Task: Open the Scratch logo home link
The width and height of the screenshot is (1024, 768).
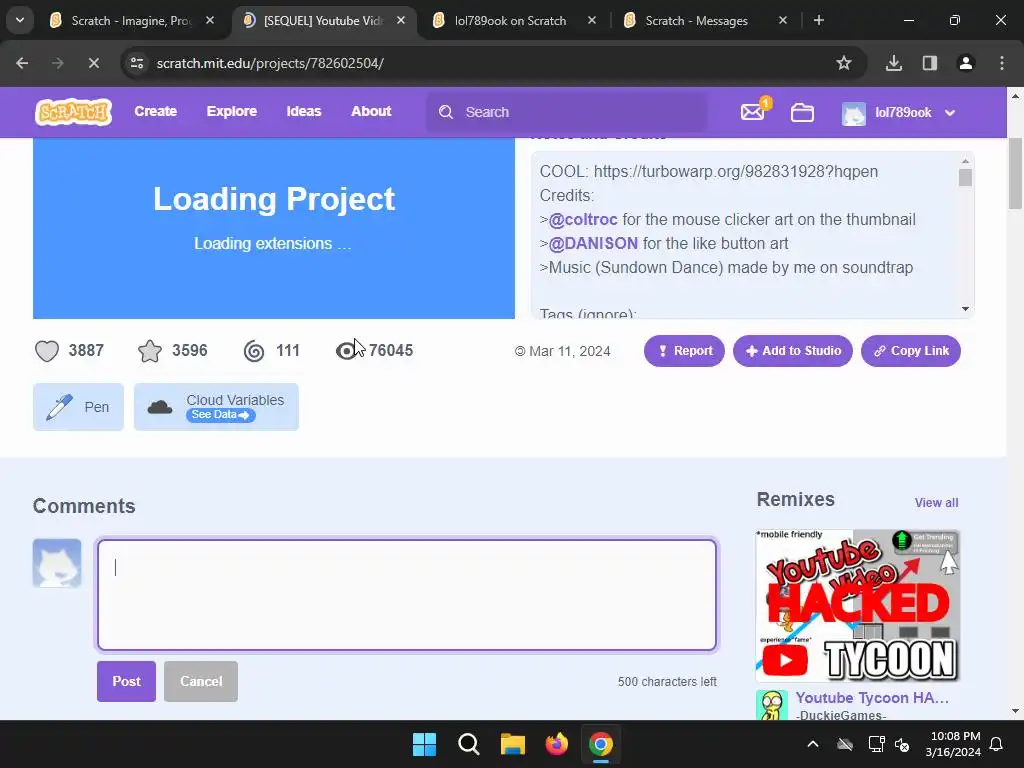Action: click(x=73, y=112)
